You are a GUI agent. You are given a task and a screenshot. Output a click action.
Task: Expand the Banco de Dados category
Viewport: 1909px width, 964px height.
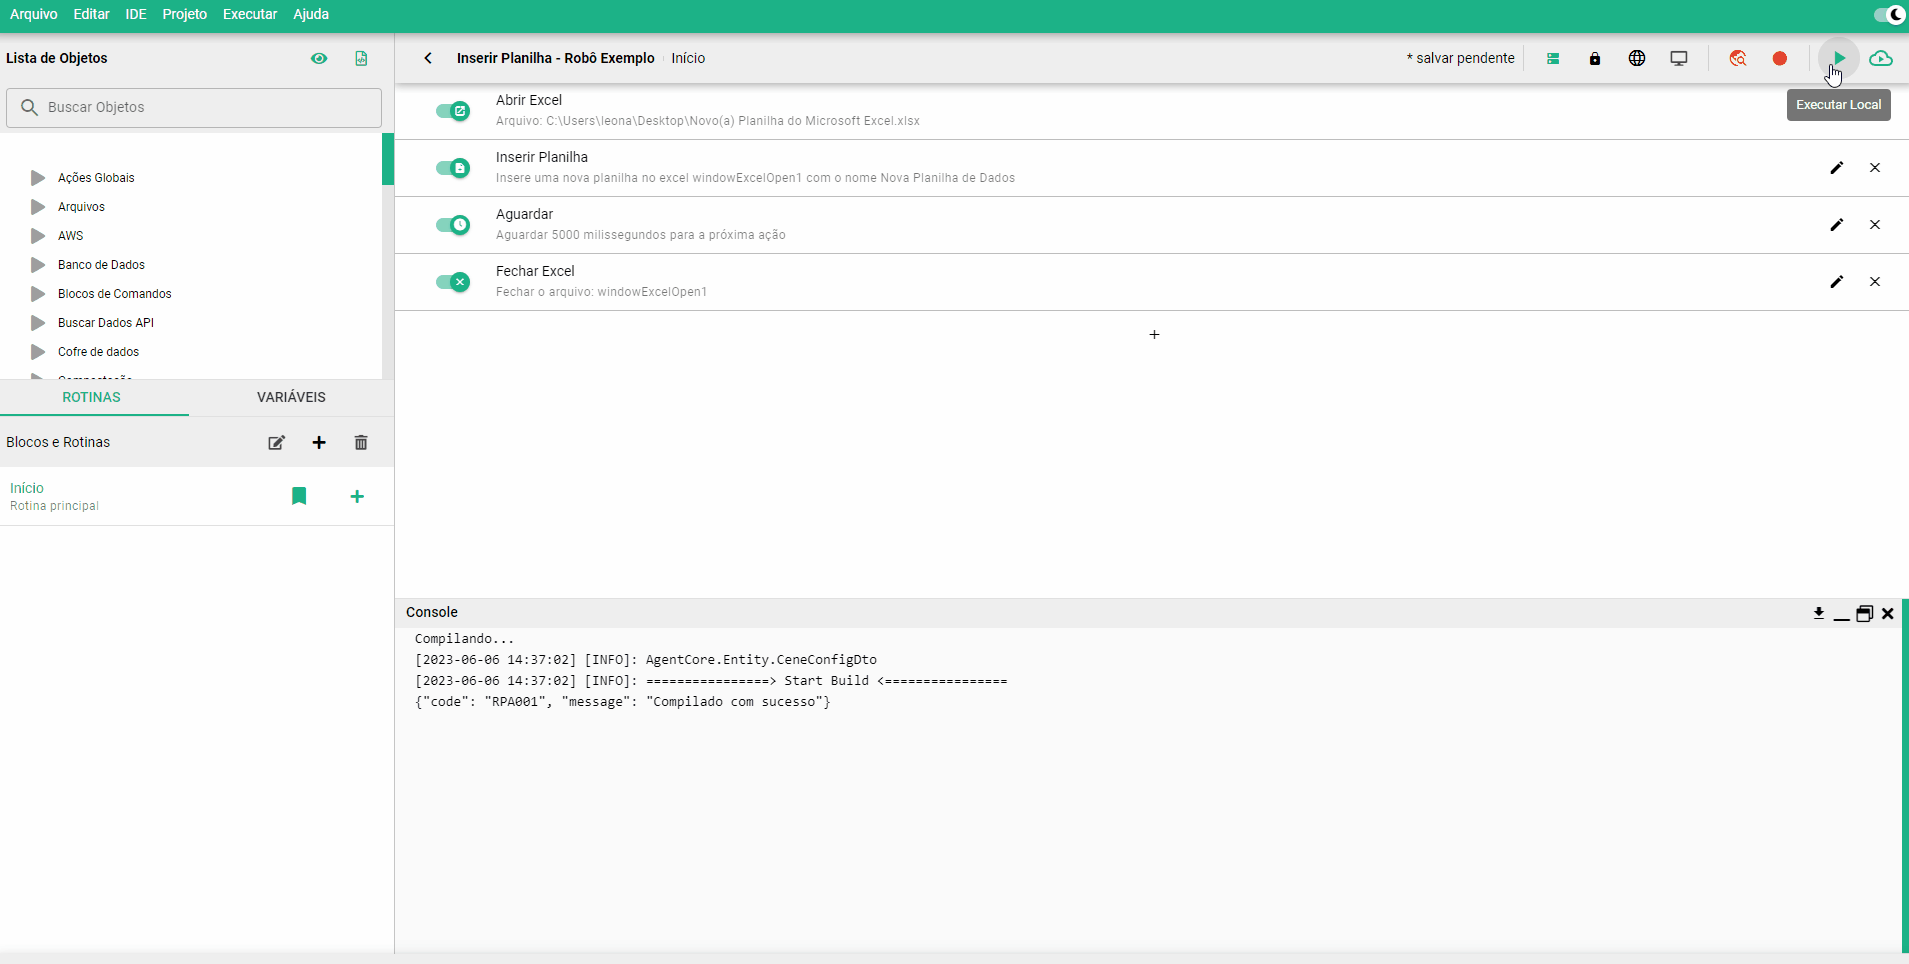[x=38, y=265]
